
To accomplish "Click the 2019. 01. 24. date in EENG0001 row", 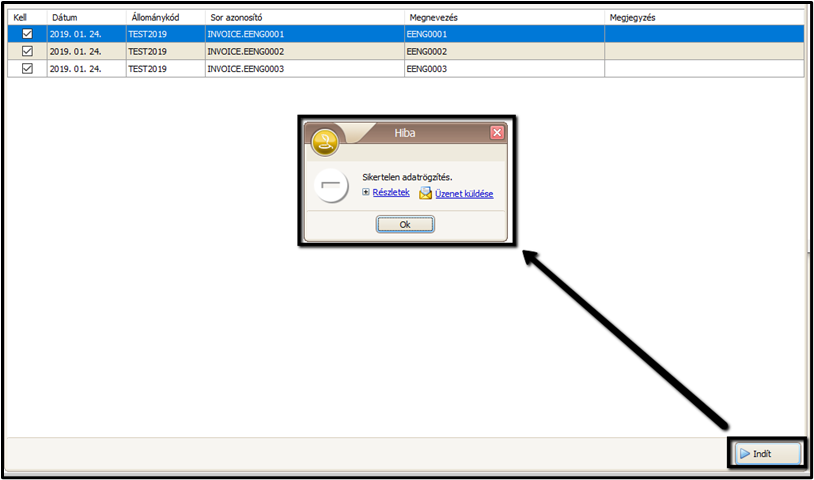I will point(87,34).
